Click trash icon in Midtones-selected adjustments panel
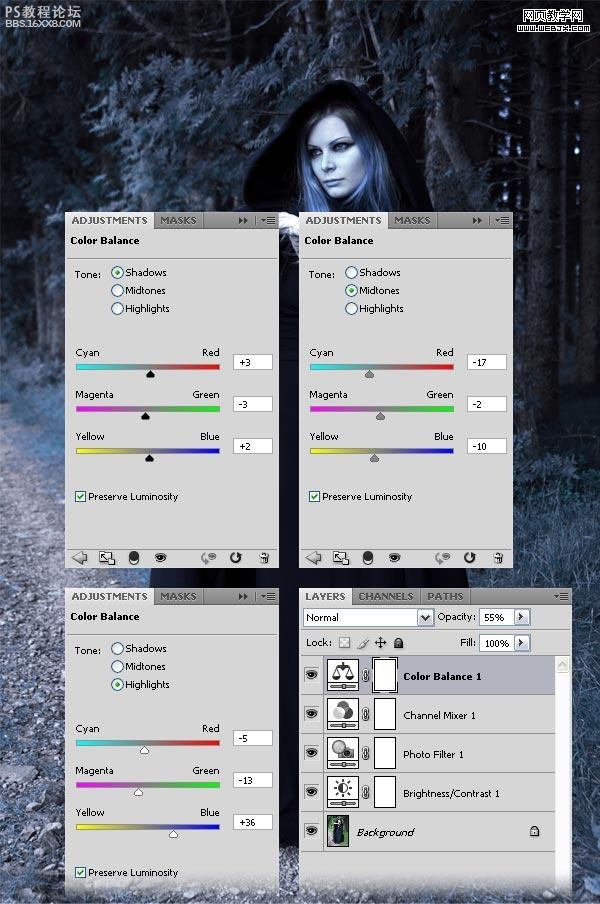600x904 pixels. pos(498,558)
